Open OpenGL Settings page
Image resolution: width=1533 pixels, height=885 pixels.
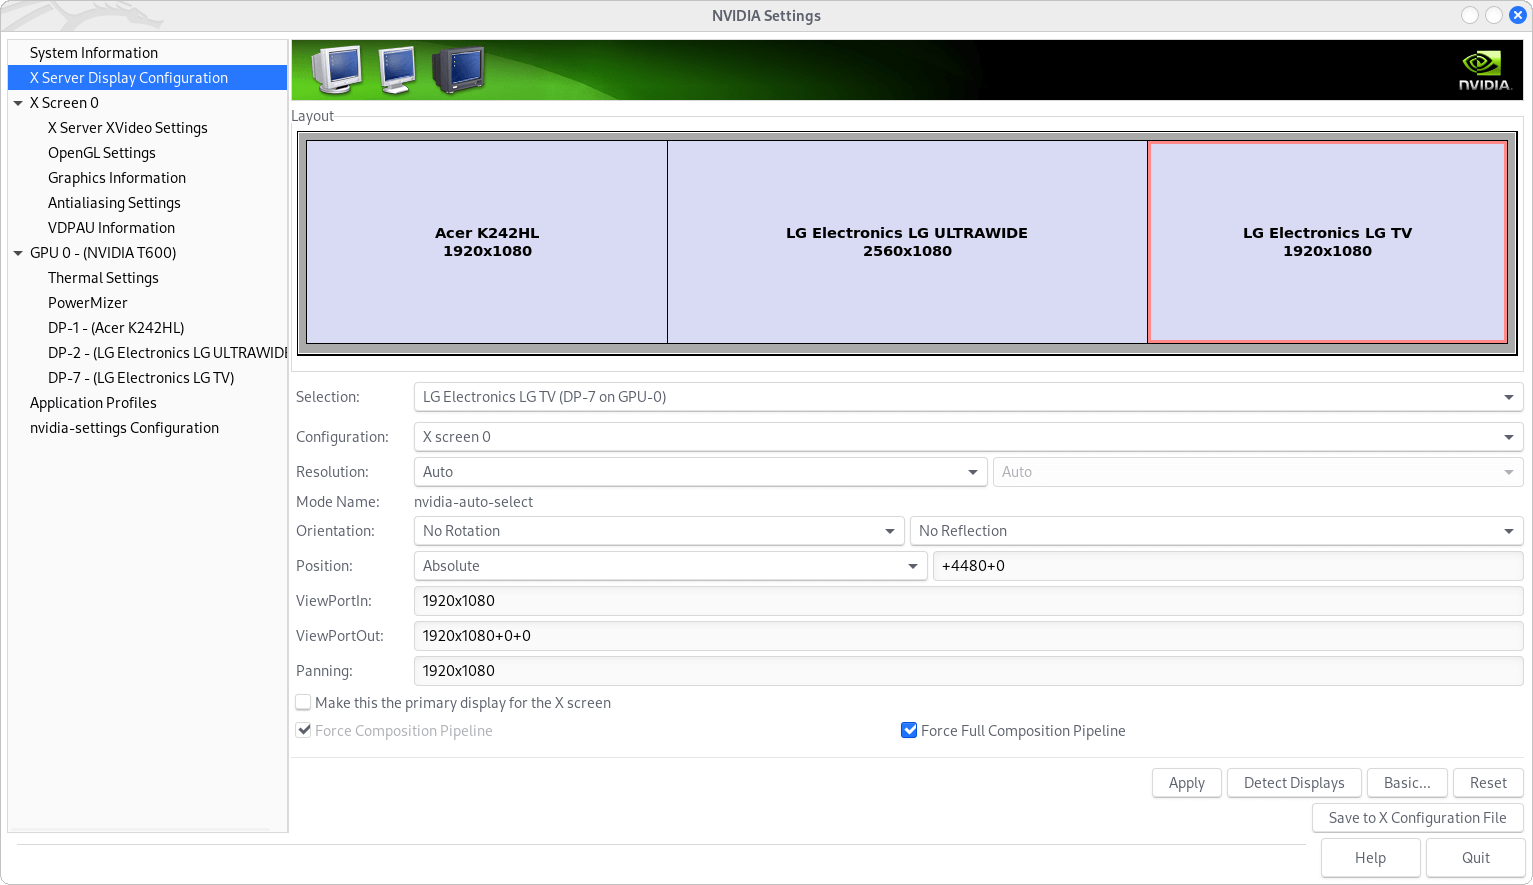click(x=102, y=153)
